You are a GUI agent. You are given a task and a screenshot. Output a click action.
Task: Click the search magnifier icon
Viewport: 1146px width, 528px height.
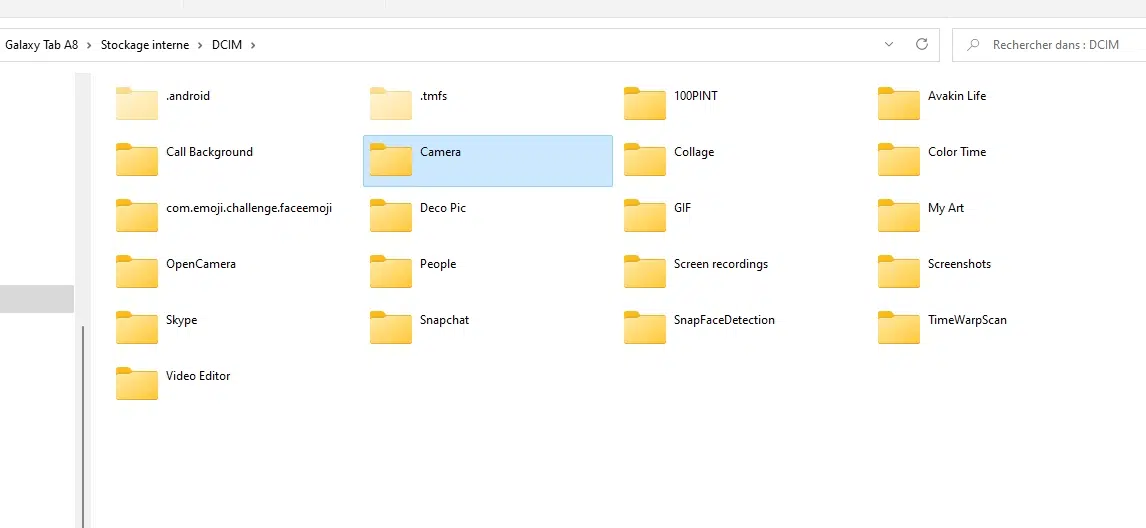pos(973,45)
